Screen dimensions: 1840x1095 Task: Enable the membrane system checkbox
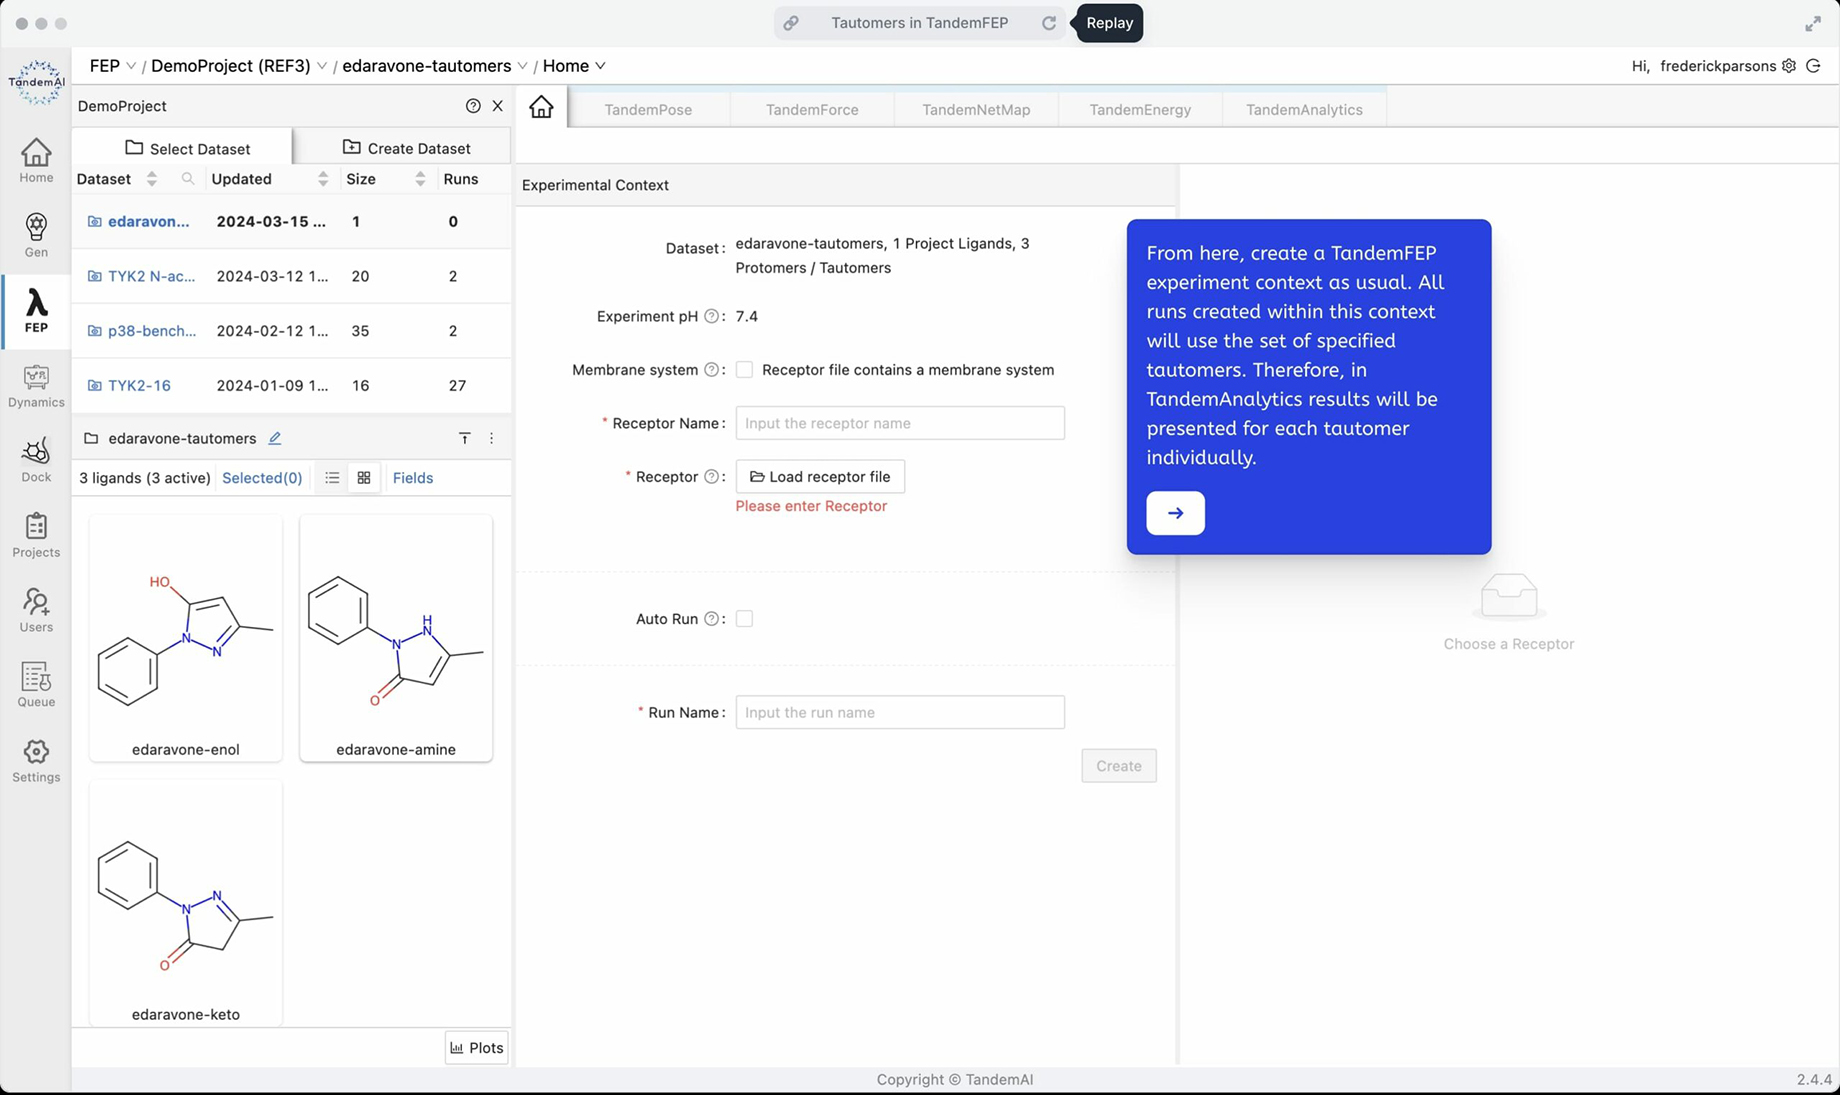pyautogui.click(x=744, y=370)
